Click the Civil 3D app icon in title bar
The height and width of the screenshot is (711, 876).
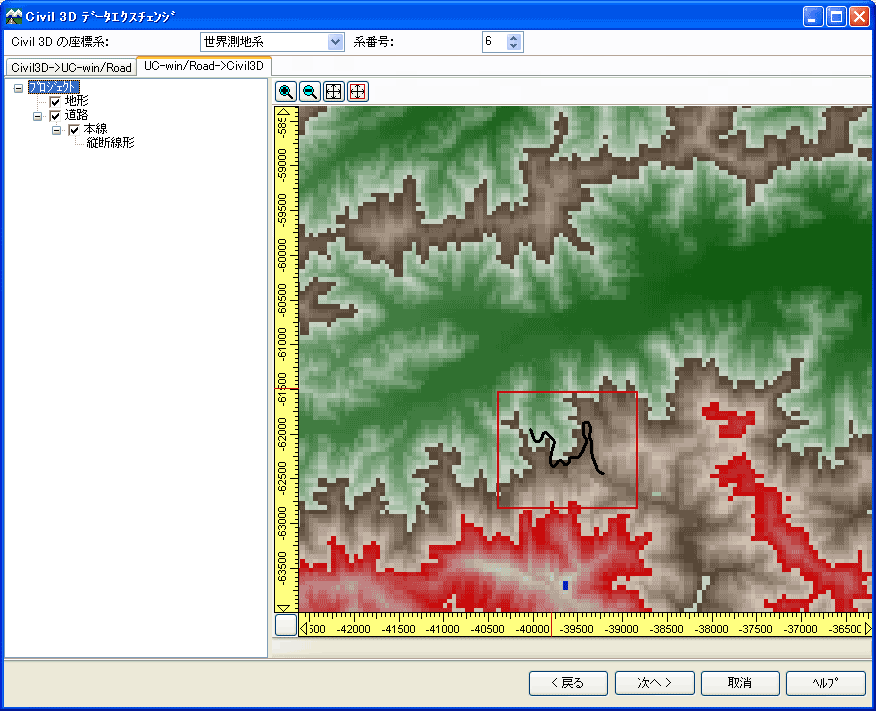(13, 16)
